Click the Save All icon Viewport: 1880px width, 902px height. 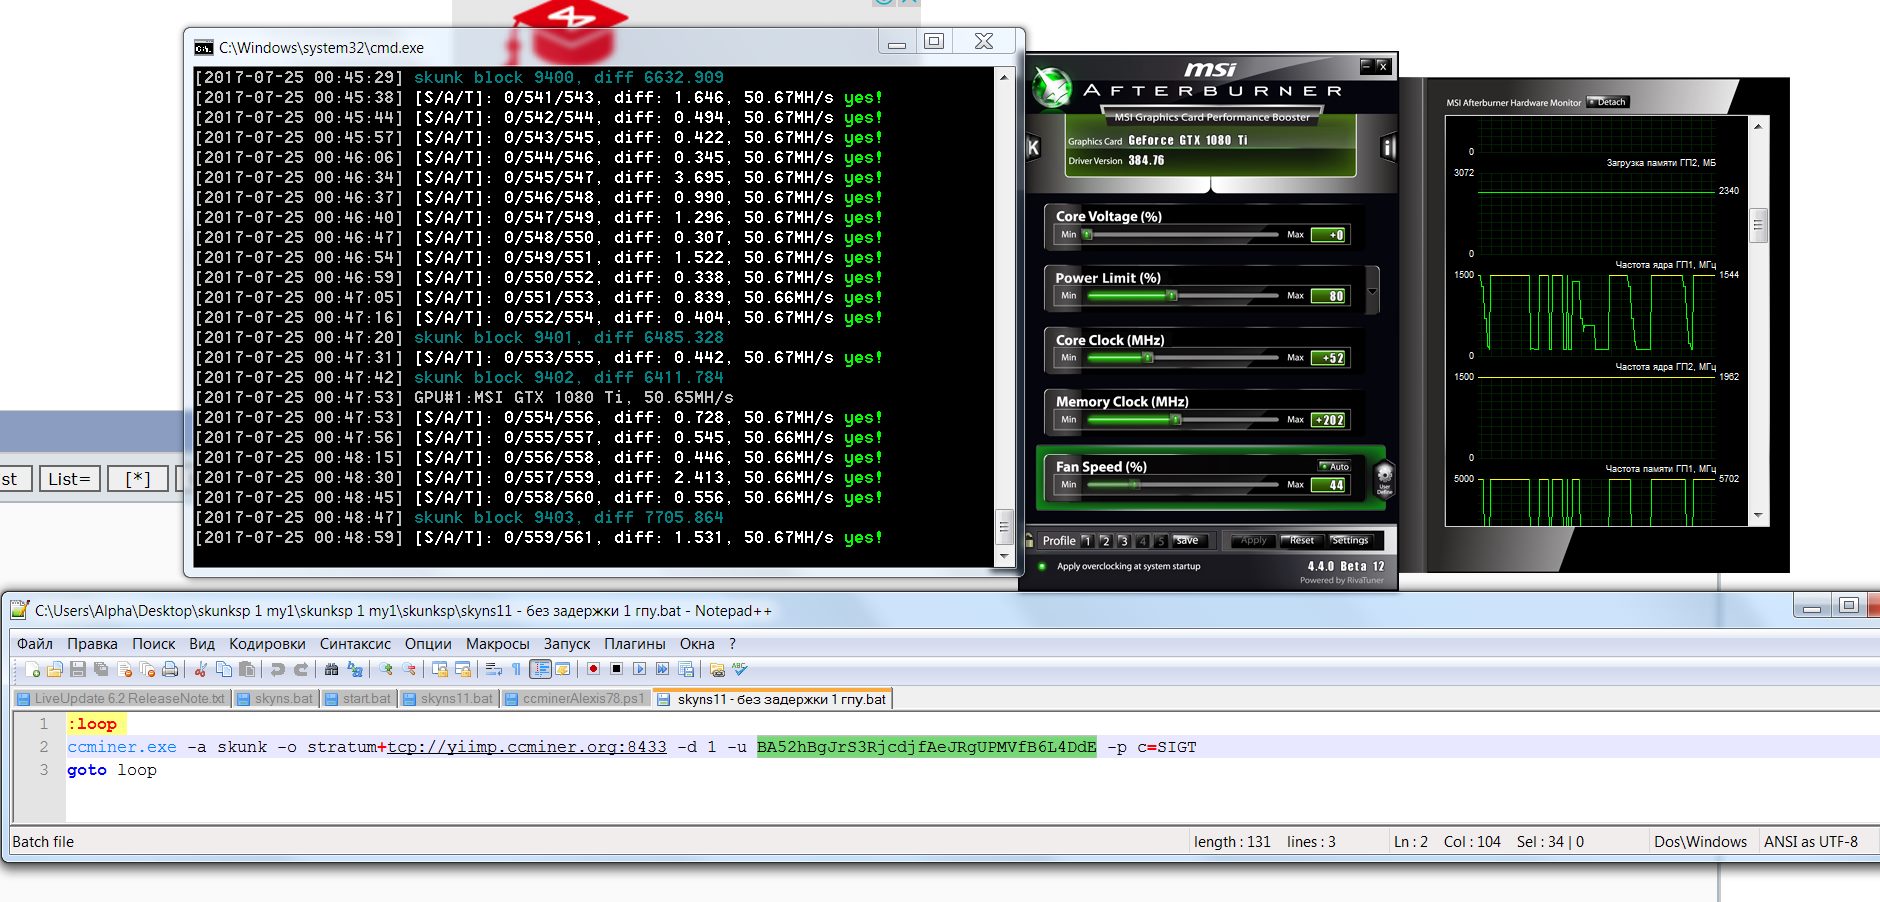[101, 669]
